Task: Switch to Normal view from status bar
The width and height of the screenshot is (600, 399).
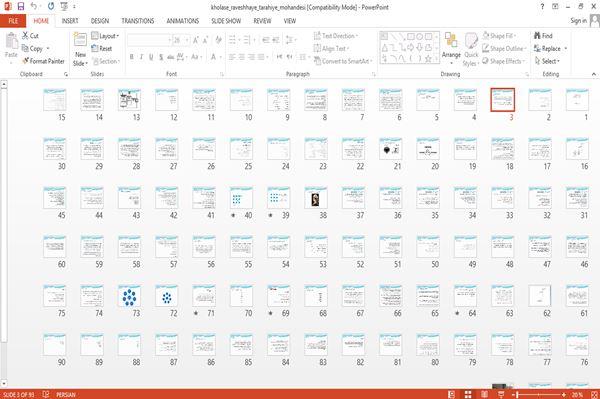Action: pos(451,394)
